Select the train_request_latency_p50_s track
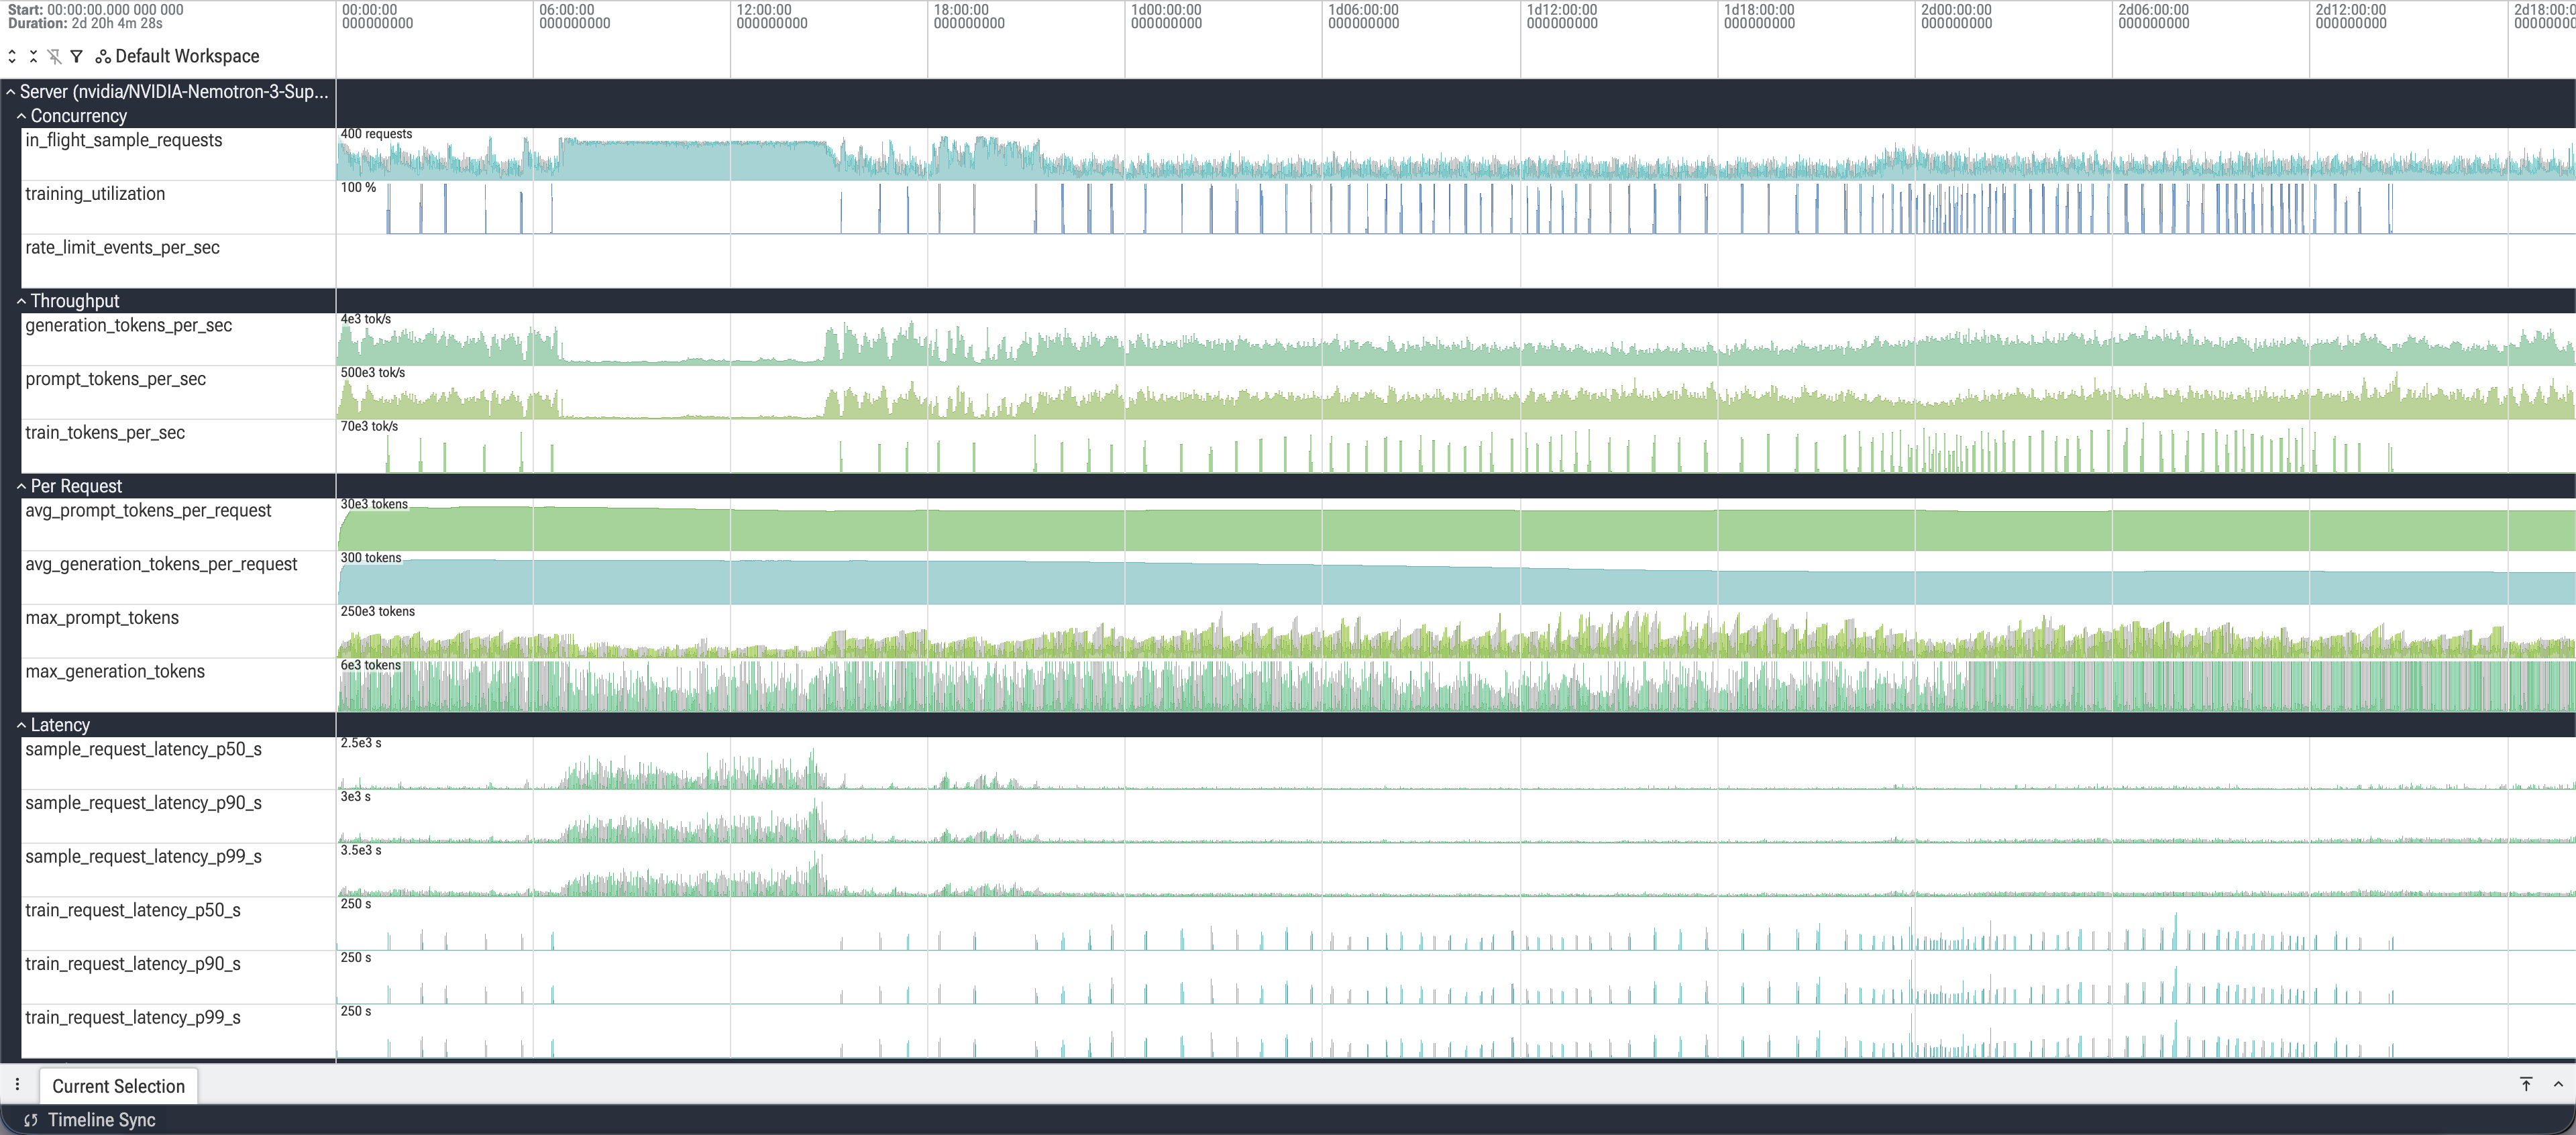This screenshot has width=2576, height=1135. pyautogui.click(x=133, y=911)
